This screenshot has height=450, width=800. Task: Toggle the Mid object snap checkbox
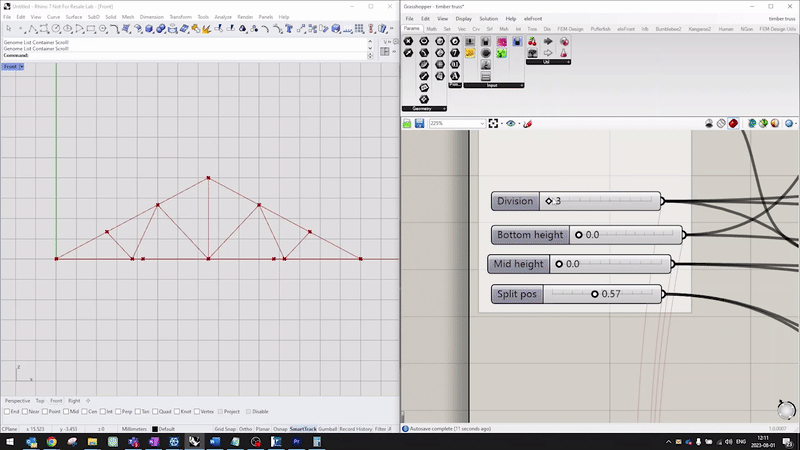[68, 411]
